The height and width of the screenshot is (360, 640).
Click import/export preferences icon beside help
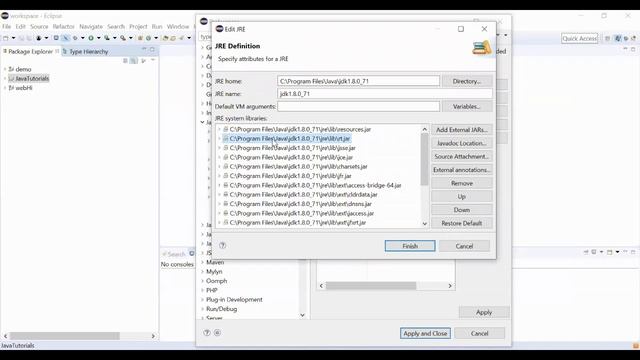218,333
